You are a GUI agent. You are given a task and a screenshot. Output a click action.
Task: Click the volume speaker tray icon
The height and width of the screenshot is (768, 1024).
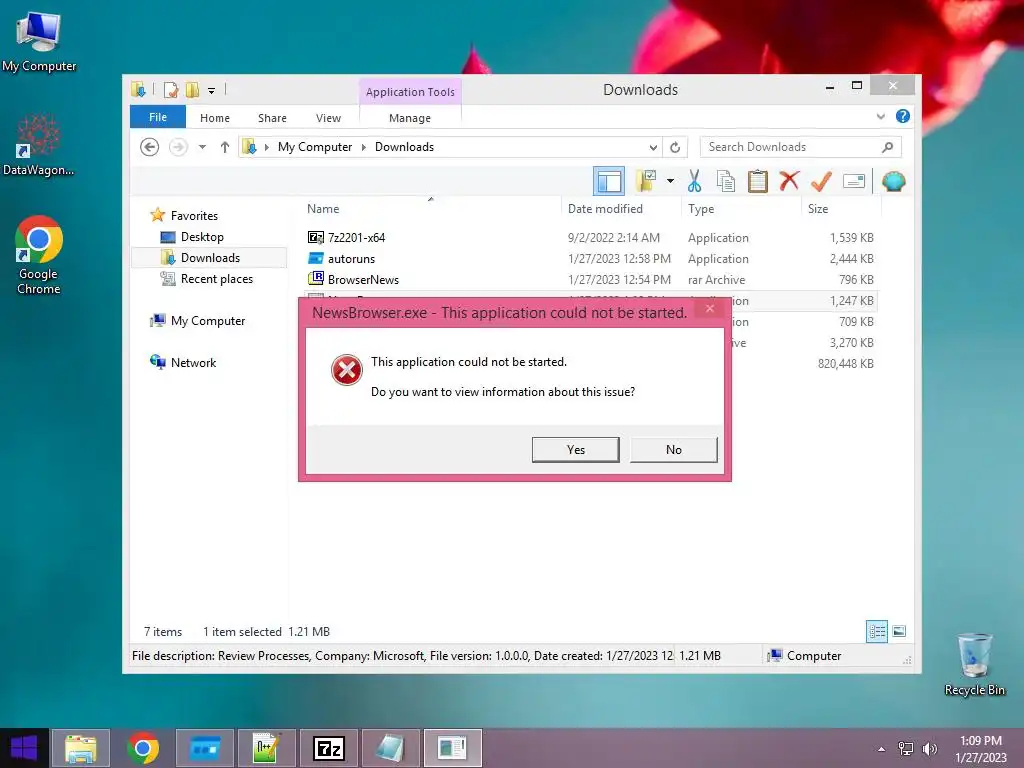point(929,749)
